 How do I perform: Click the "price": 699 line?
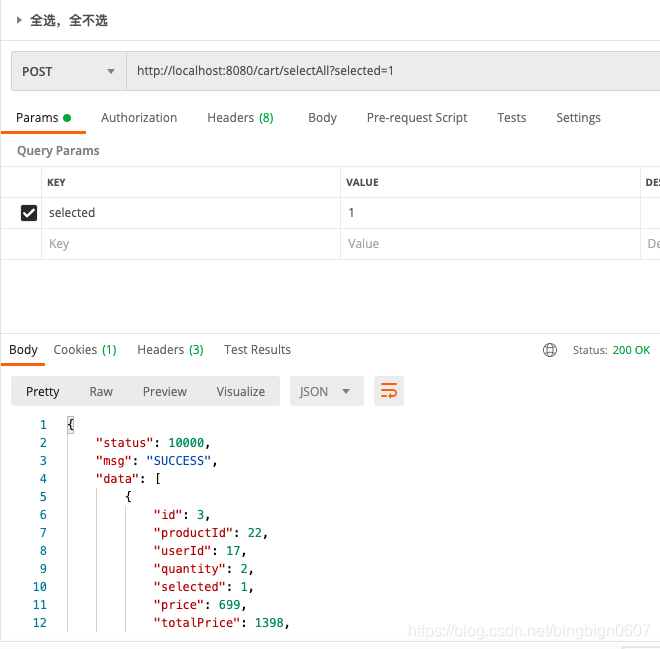200,605
